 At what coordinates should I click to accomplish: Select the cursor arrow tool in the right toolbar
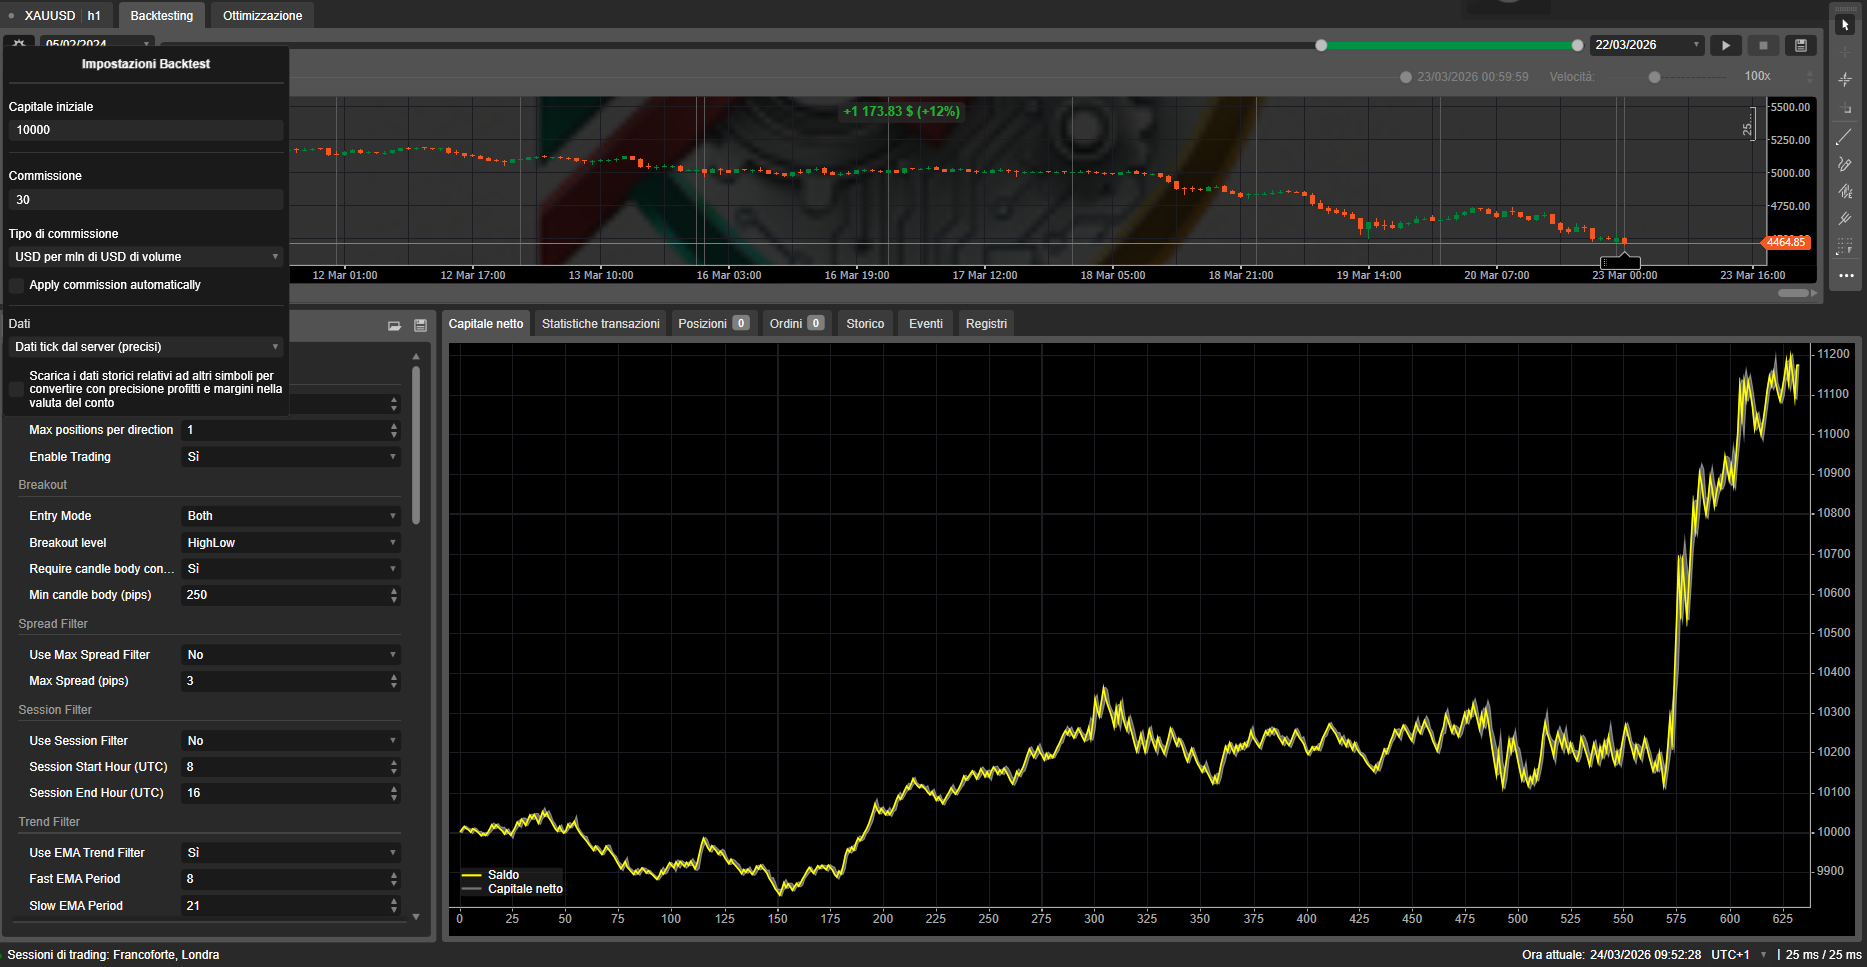click(1845, 25)
